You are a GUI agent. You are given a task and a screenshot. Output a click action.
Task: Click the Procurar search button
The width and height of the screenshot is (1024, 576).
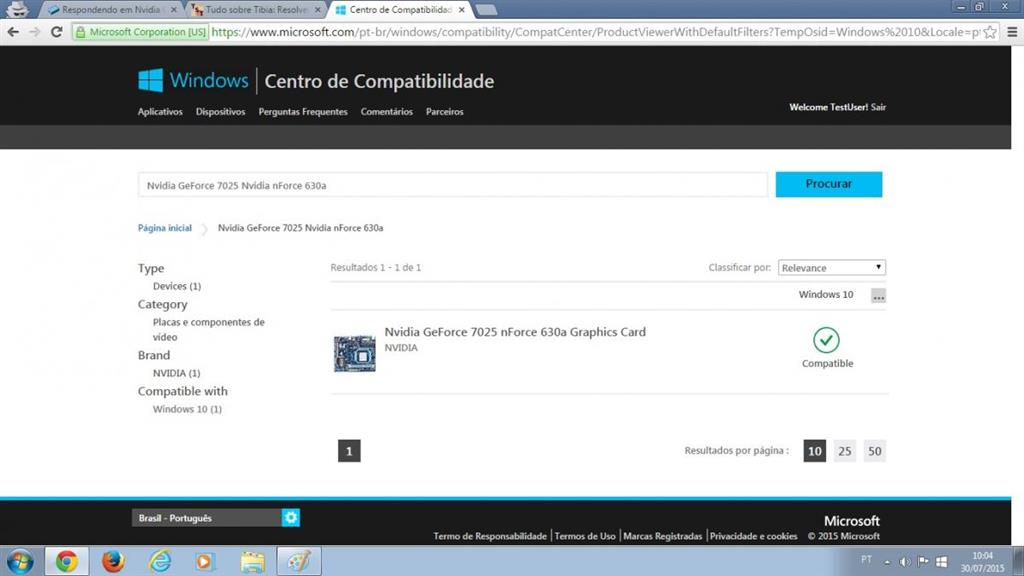pyautogui.click(x=829, y=184)
